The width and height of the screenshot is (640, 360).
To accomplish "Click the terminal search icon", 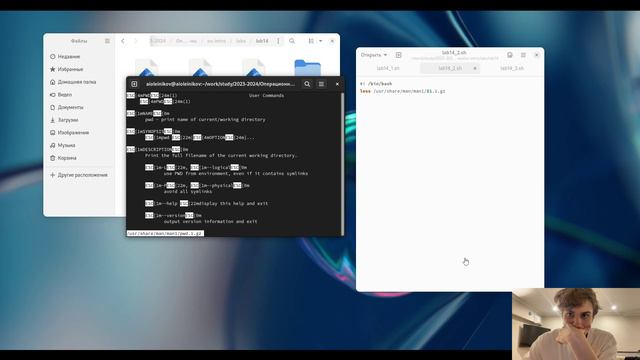I will point(307,84).
